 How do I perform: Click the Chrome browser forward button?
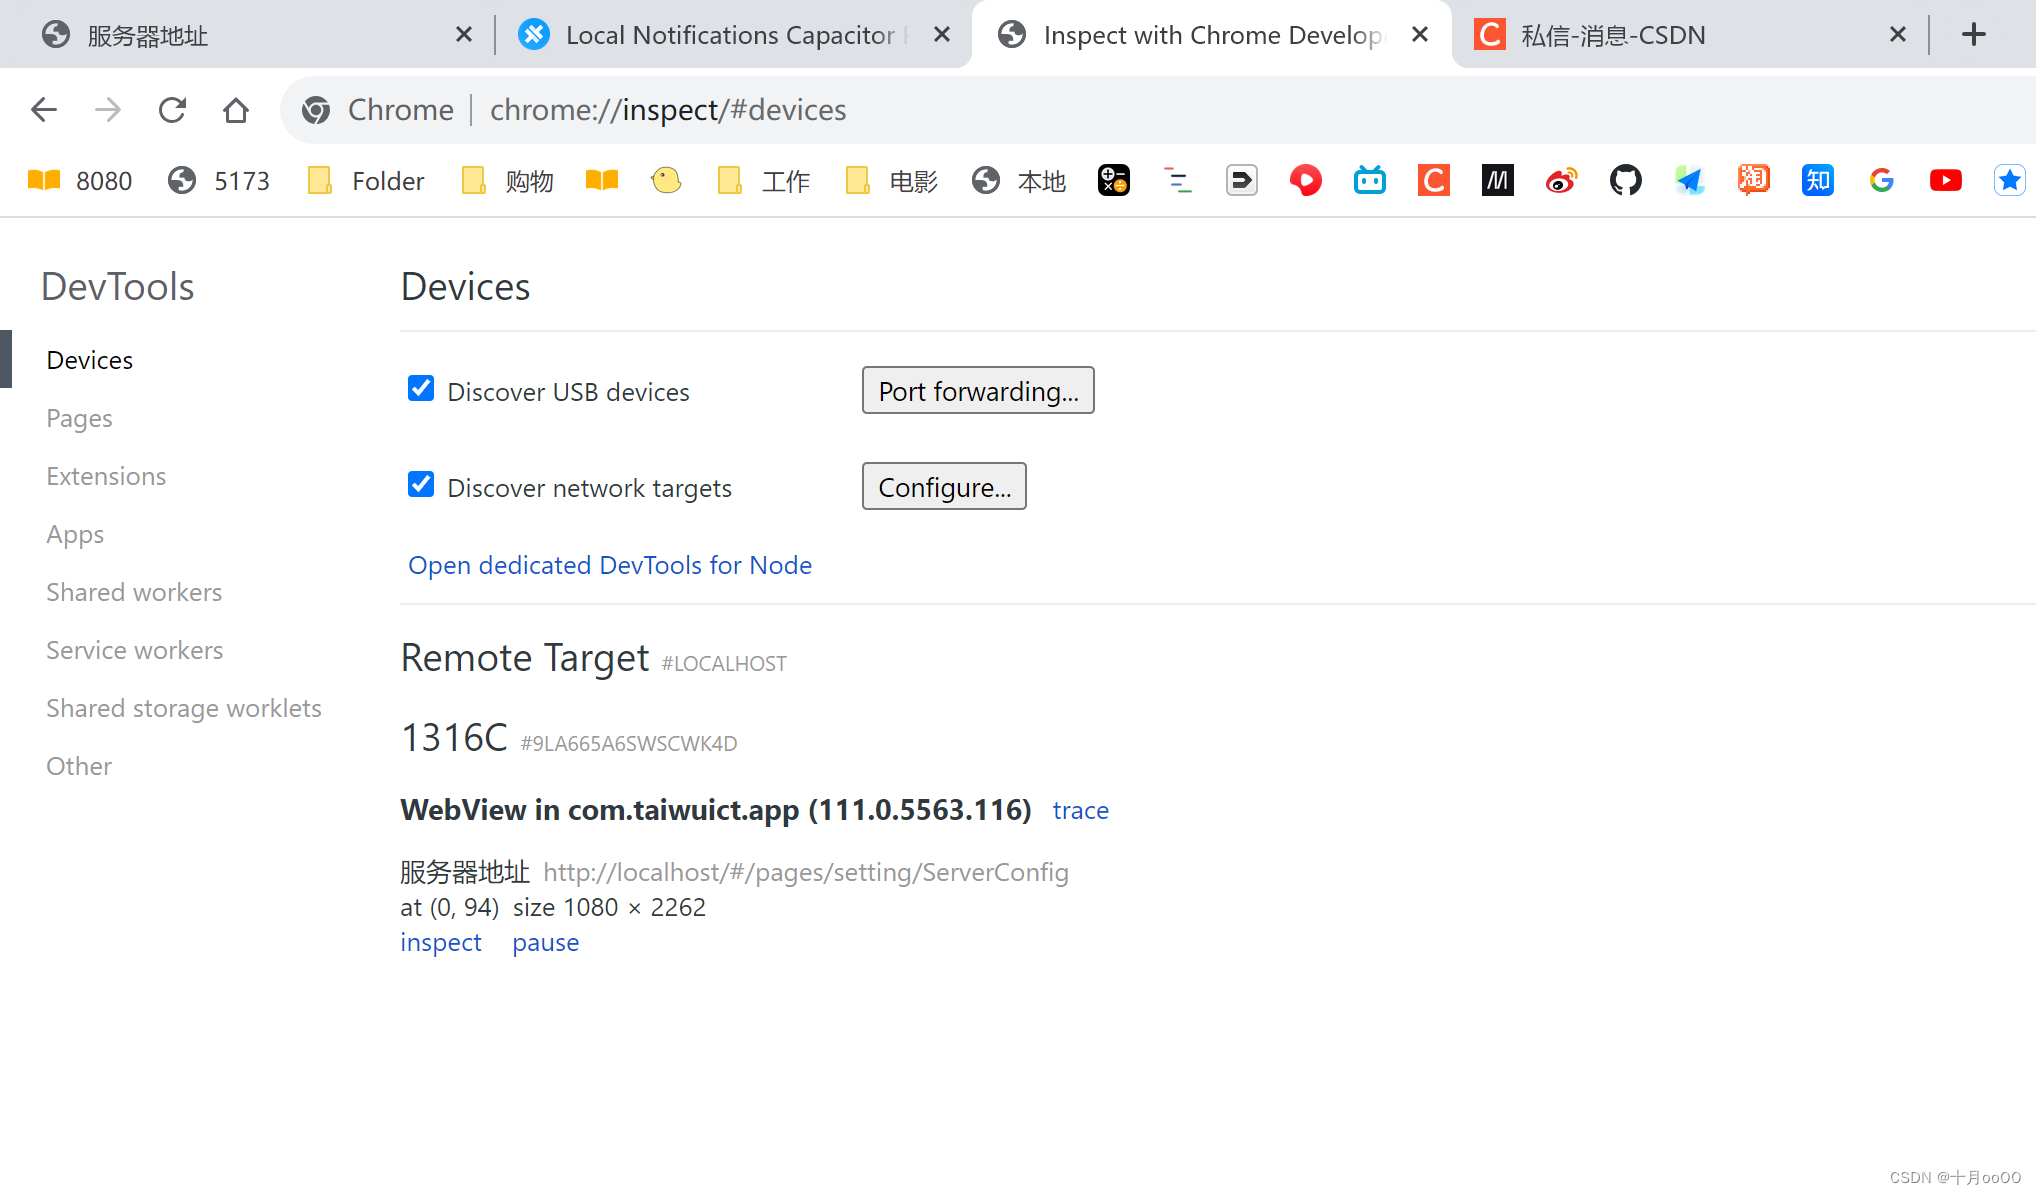coord(107,110)
